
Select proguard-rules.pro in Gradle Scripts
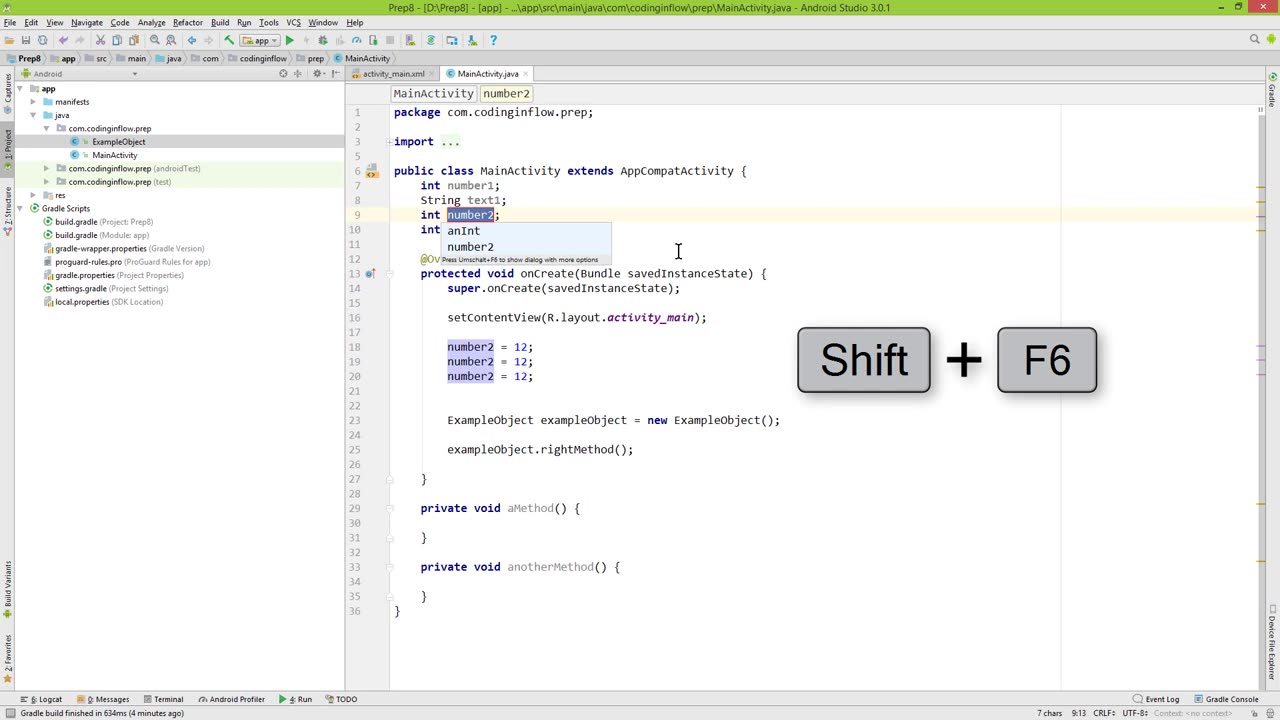coord(88,262)
